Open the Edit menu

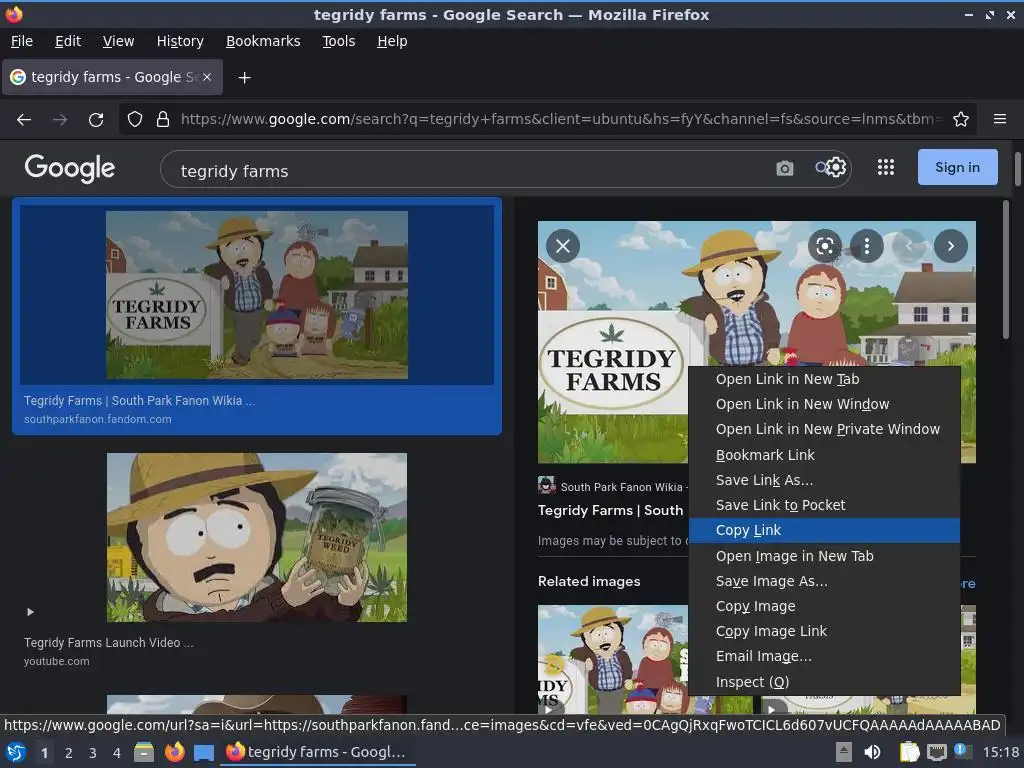point(68,41)
